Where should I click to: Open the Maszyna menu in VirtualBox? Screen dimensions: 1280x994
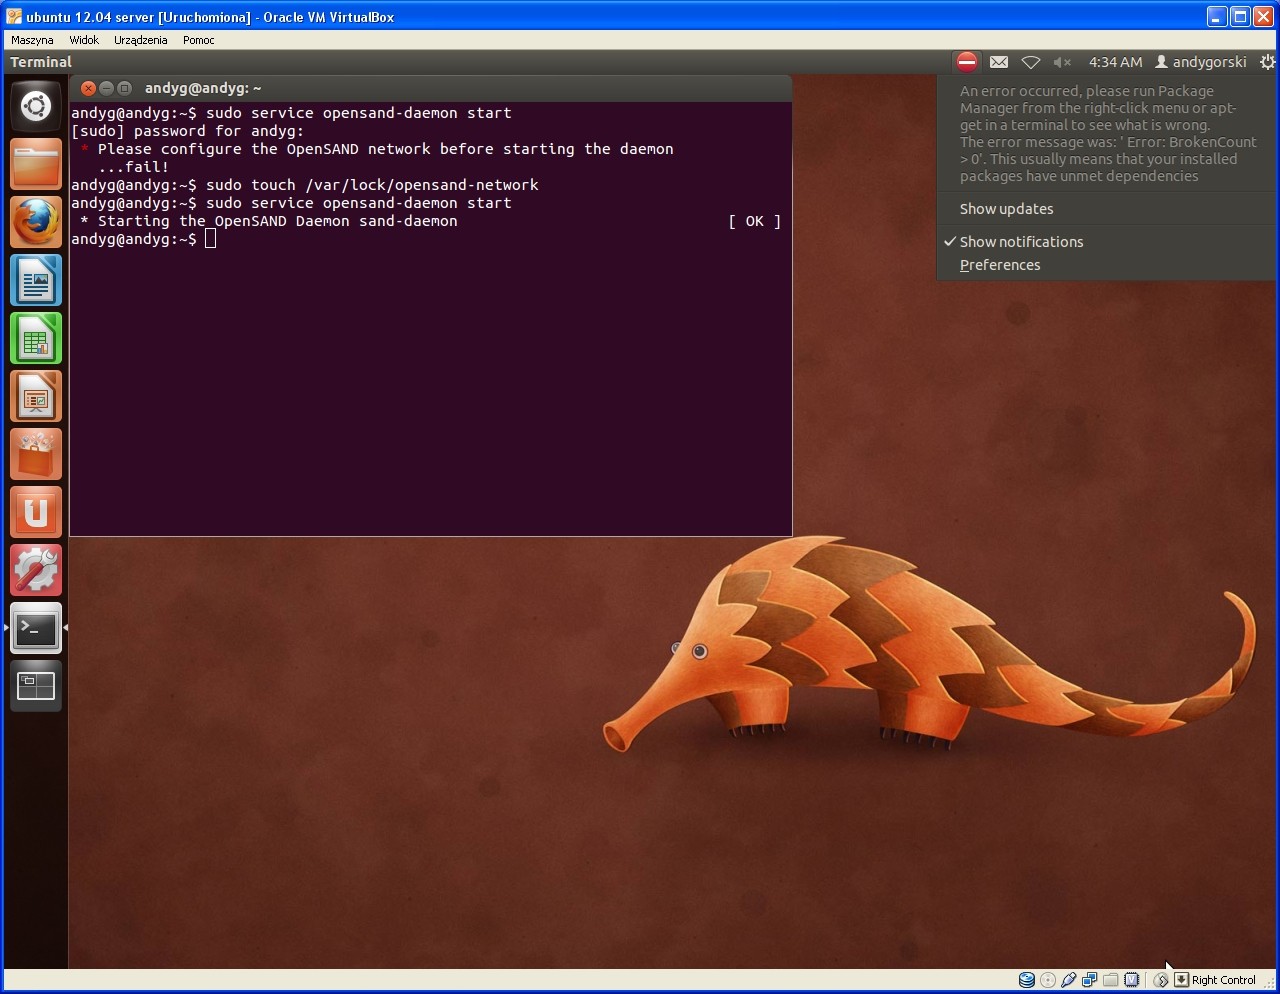click(x=32, y=40)
